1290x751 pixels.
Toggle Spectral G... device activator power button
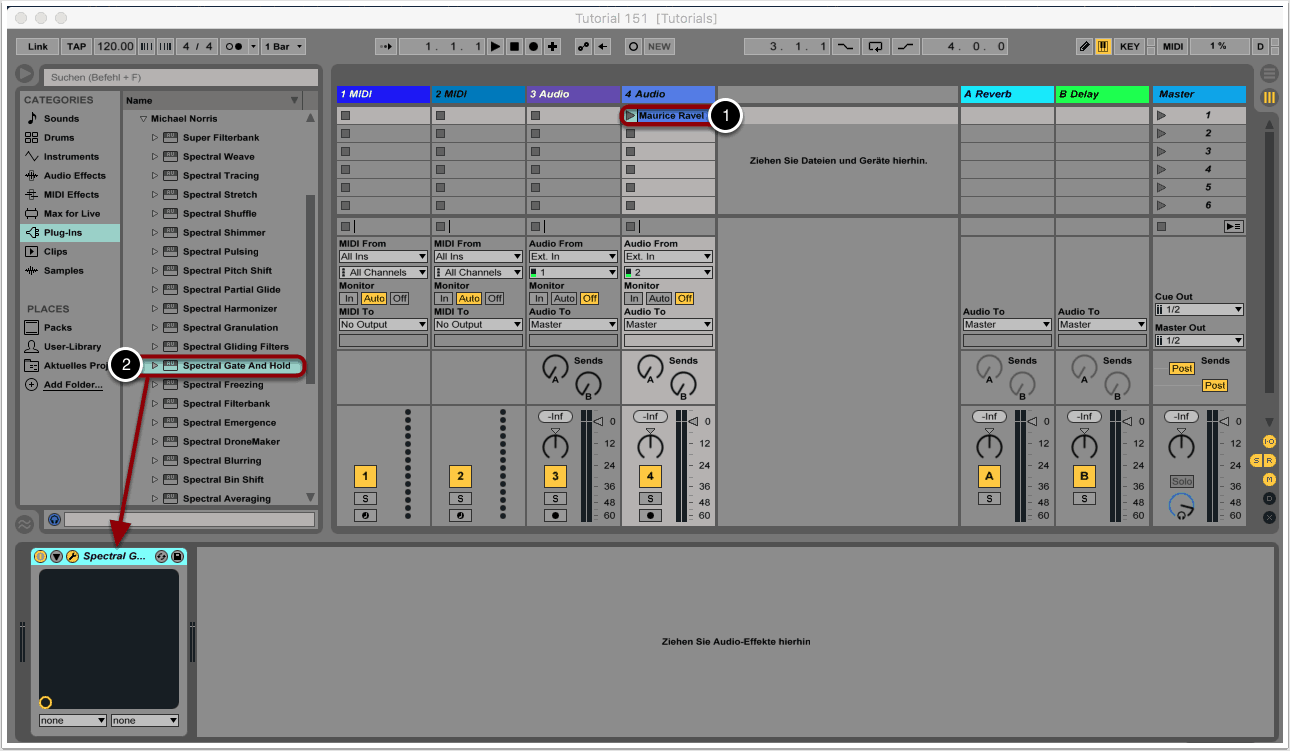coord(41,556)
